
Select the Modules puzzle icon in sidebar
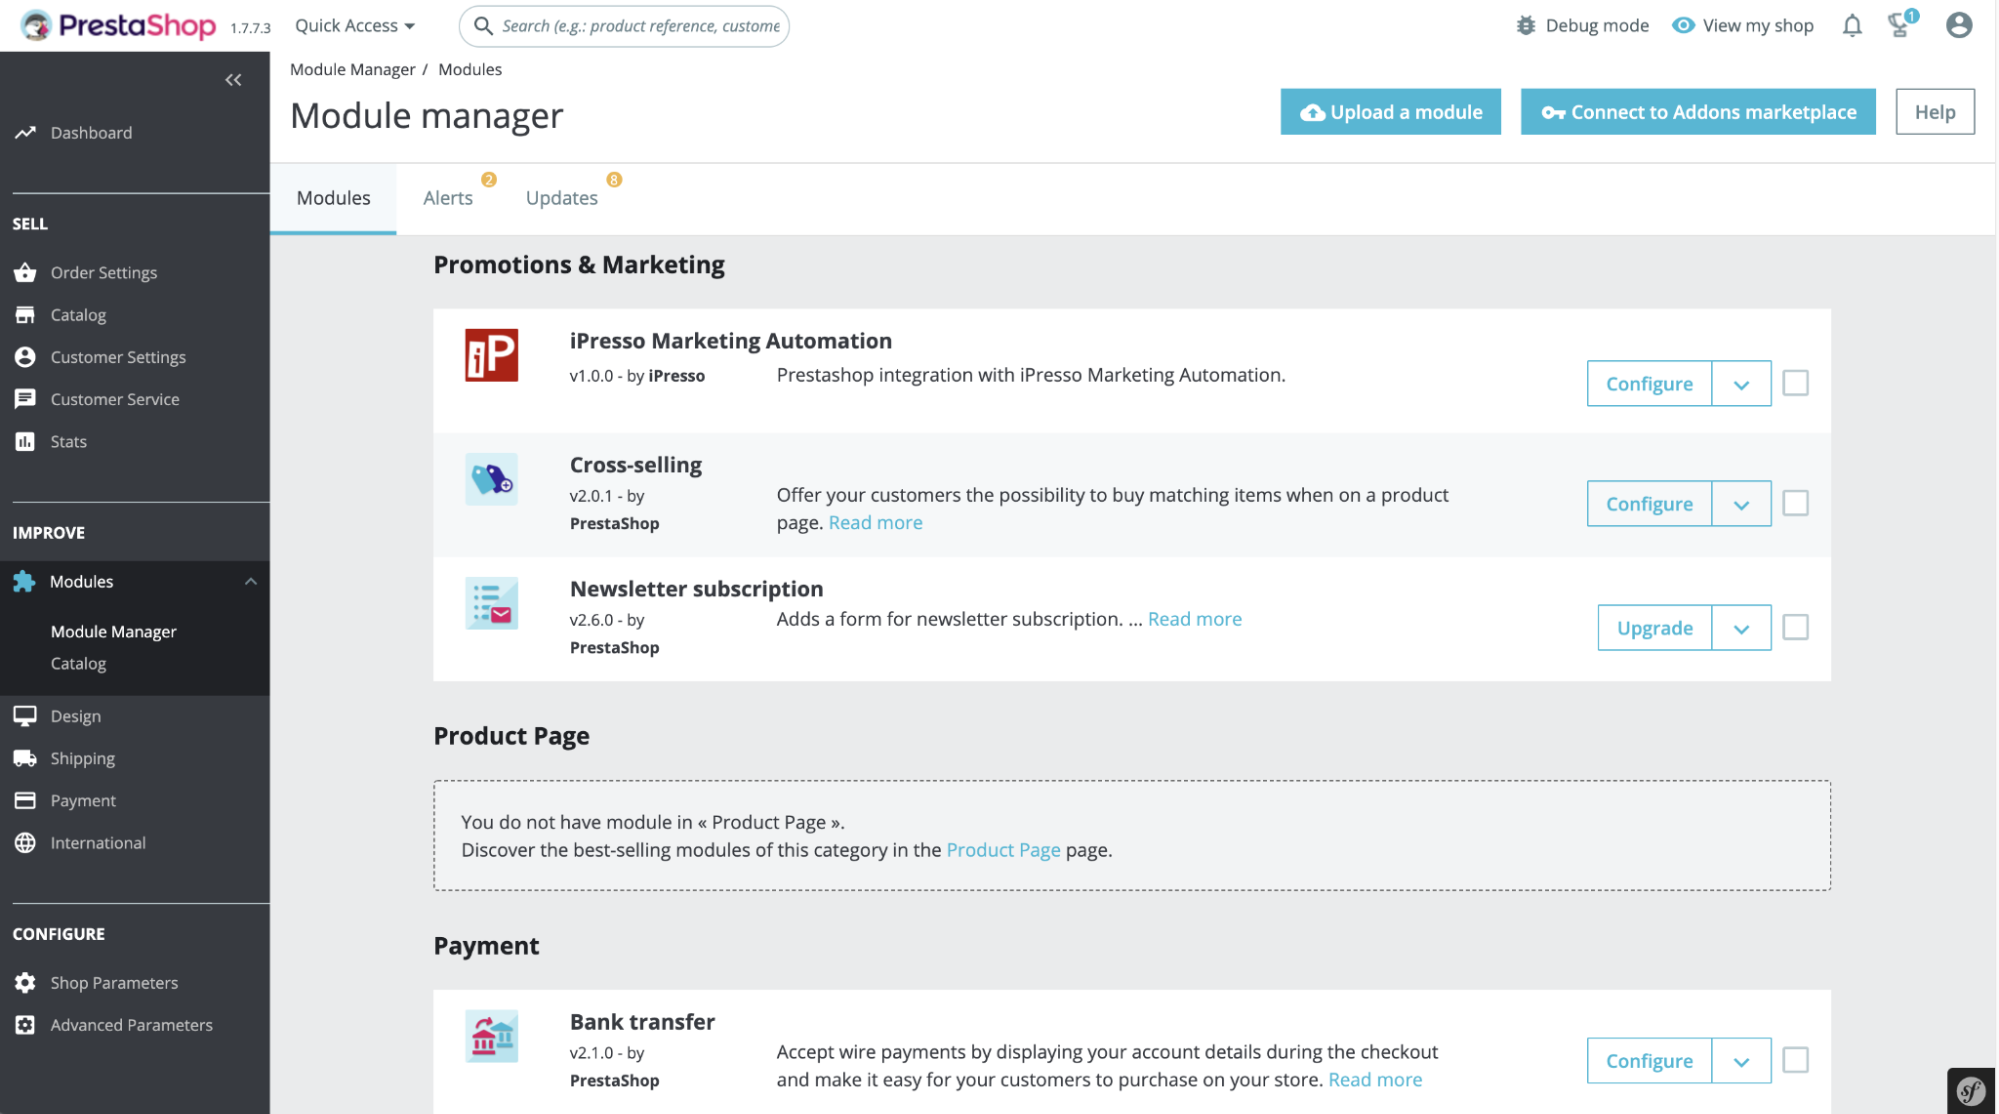click(x=24, y=581)
